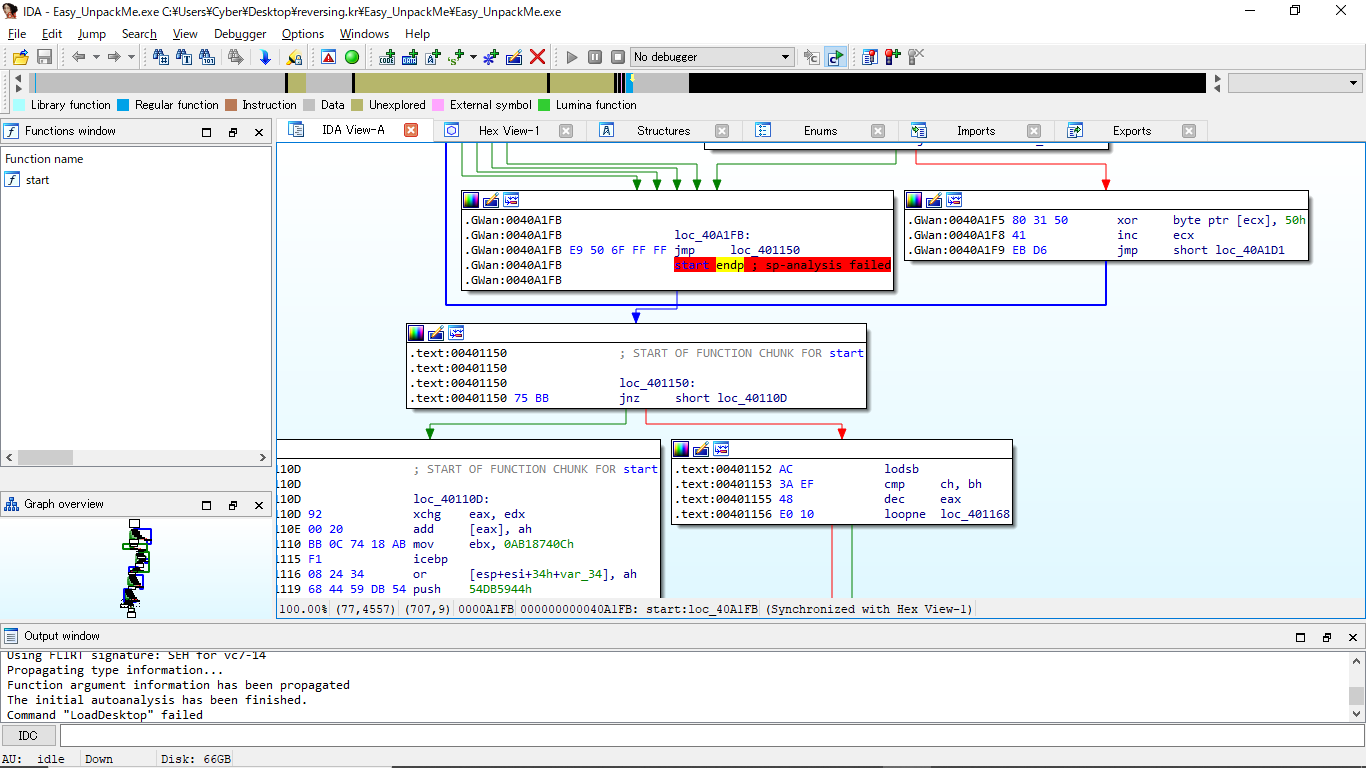Open graph node color icon in loc_40A1FB block
1366x768 pixels.
click(471, 200)
